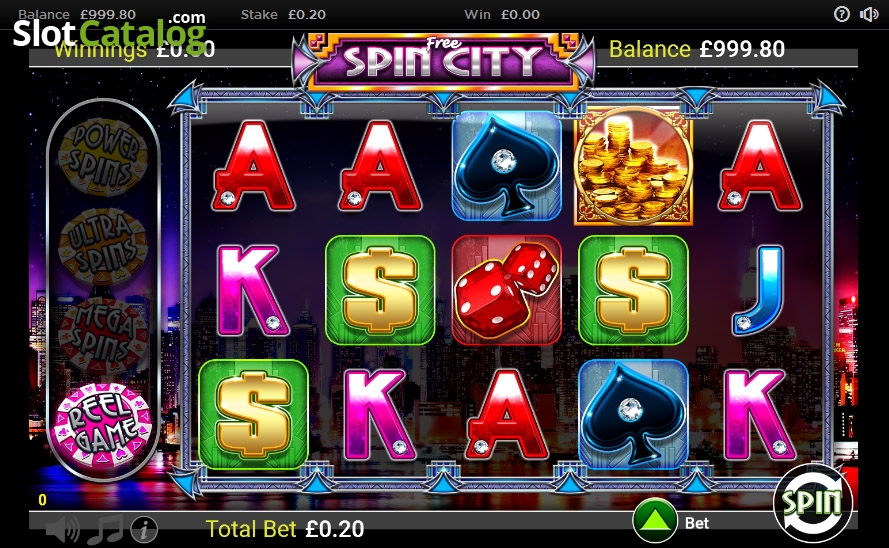Screen dimensions: 889x548
Task: Raise the bet with green arrow
Action: (x=655, y=521)
